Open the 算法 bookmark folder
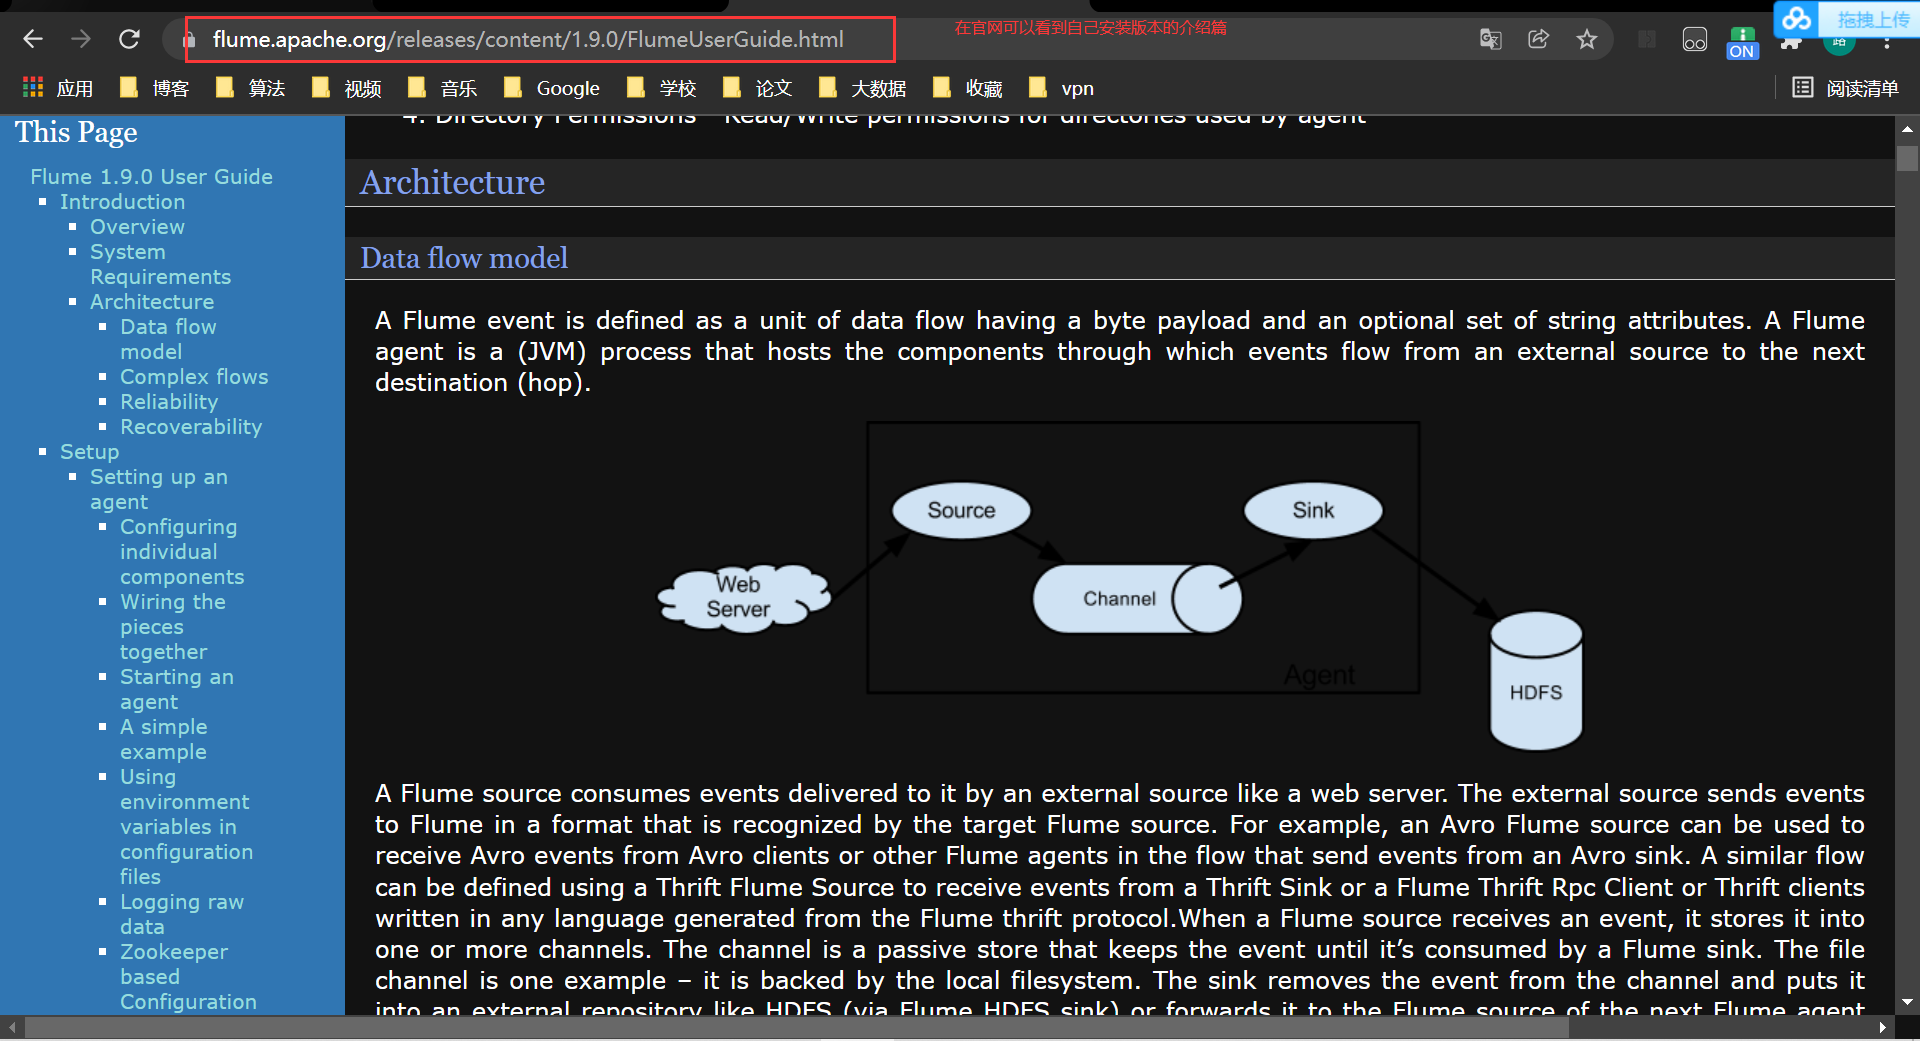Screen dimensions: 1920x1041 coord(250,88)
